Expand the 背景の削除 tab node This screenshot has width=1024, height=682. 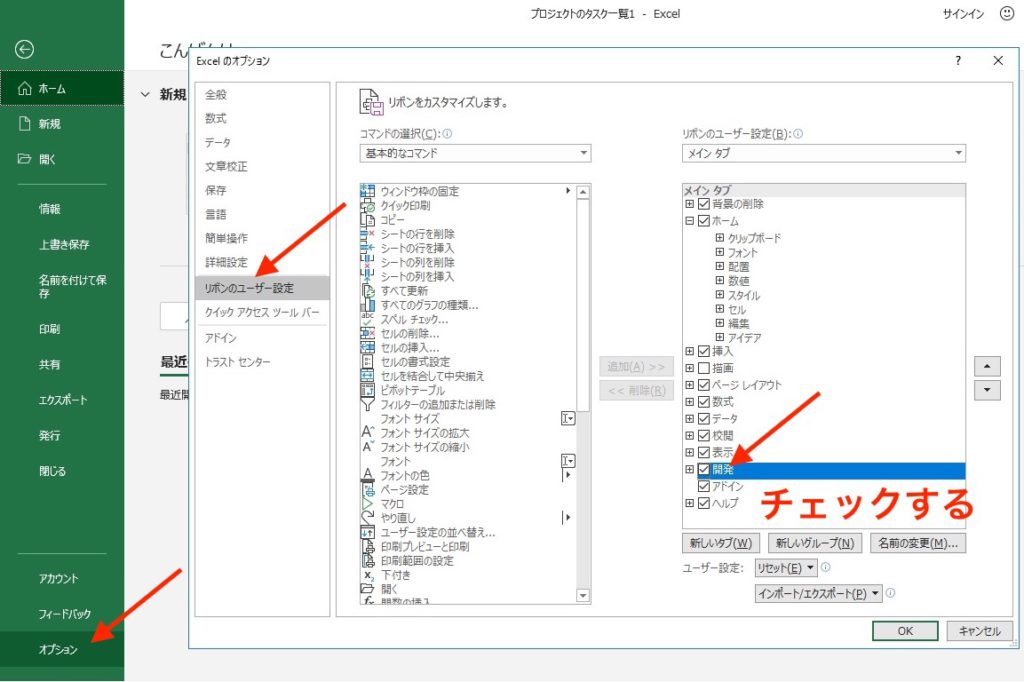pyautogui.click(x=689, y=204)
